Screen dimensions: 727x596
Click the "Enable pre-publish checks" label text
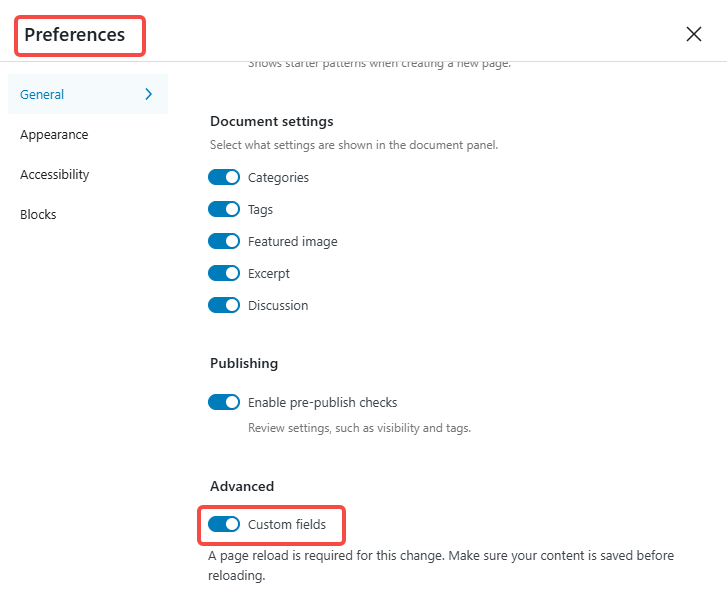point(322,402)
